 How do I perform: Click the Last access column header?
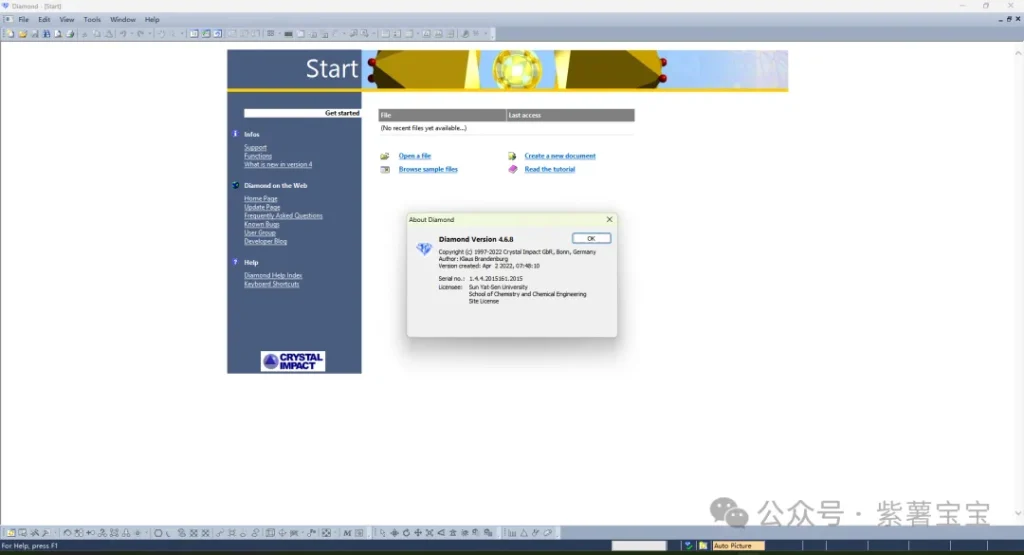tap(569, 115)
